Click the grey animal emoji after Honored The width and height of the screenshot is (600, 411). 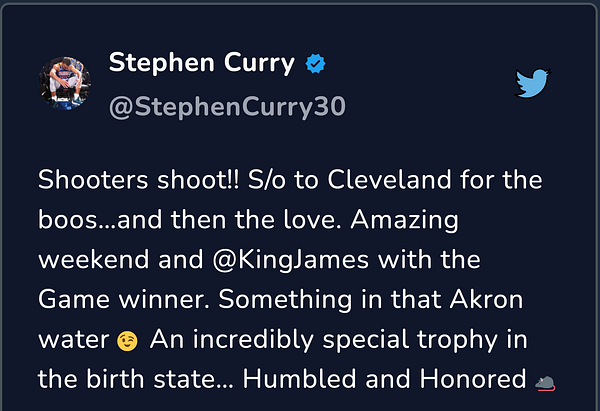[x=545, y=383]
